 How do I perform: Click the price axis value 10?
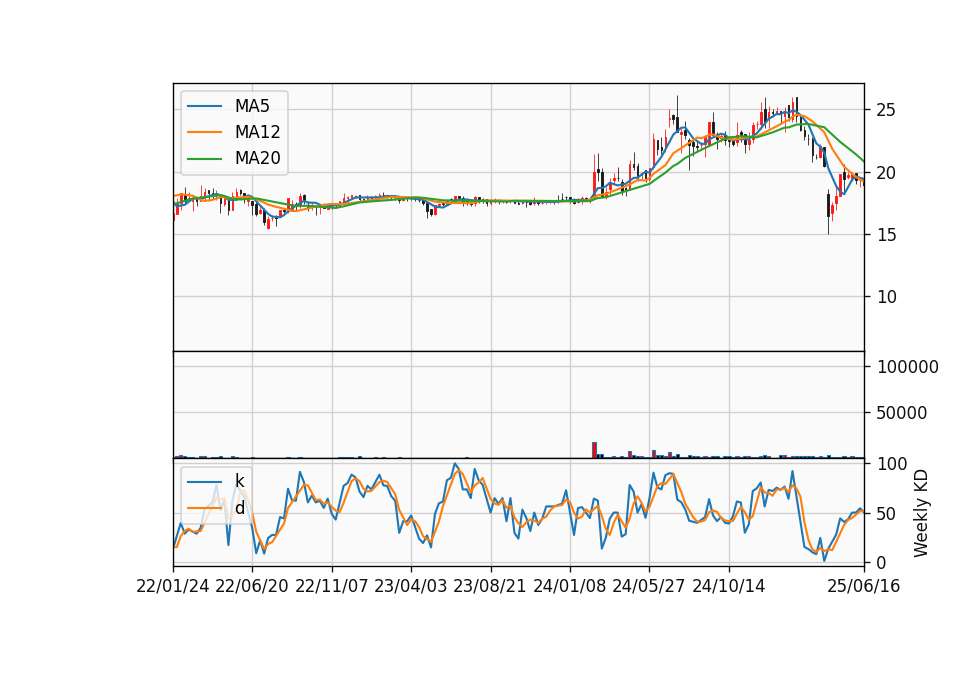pos(886,297)
